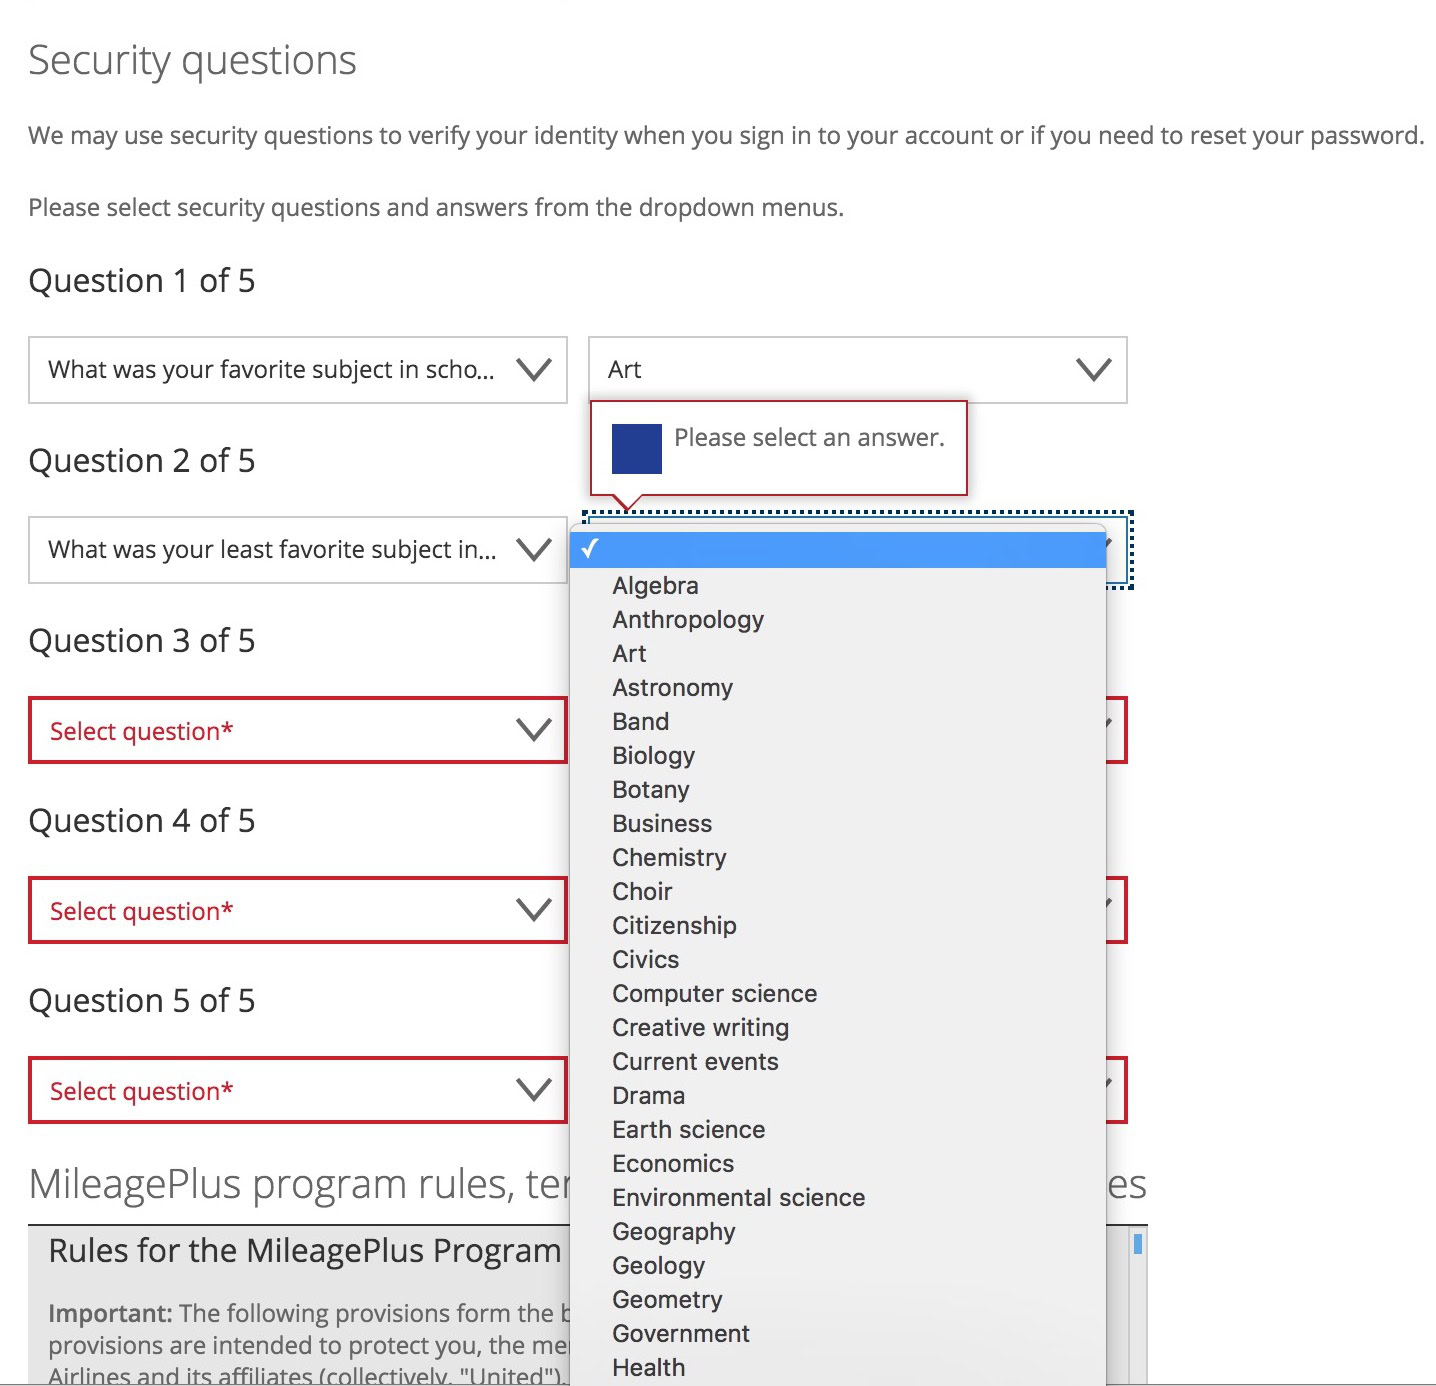Select Computer science option
Screen dimensions: 1436x1386
pos(714,994)
